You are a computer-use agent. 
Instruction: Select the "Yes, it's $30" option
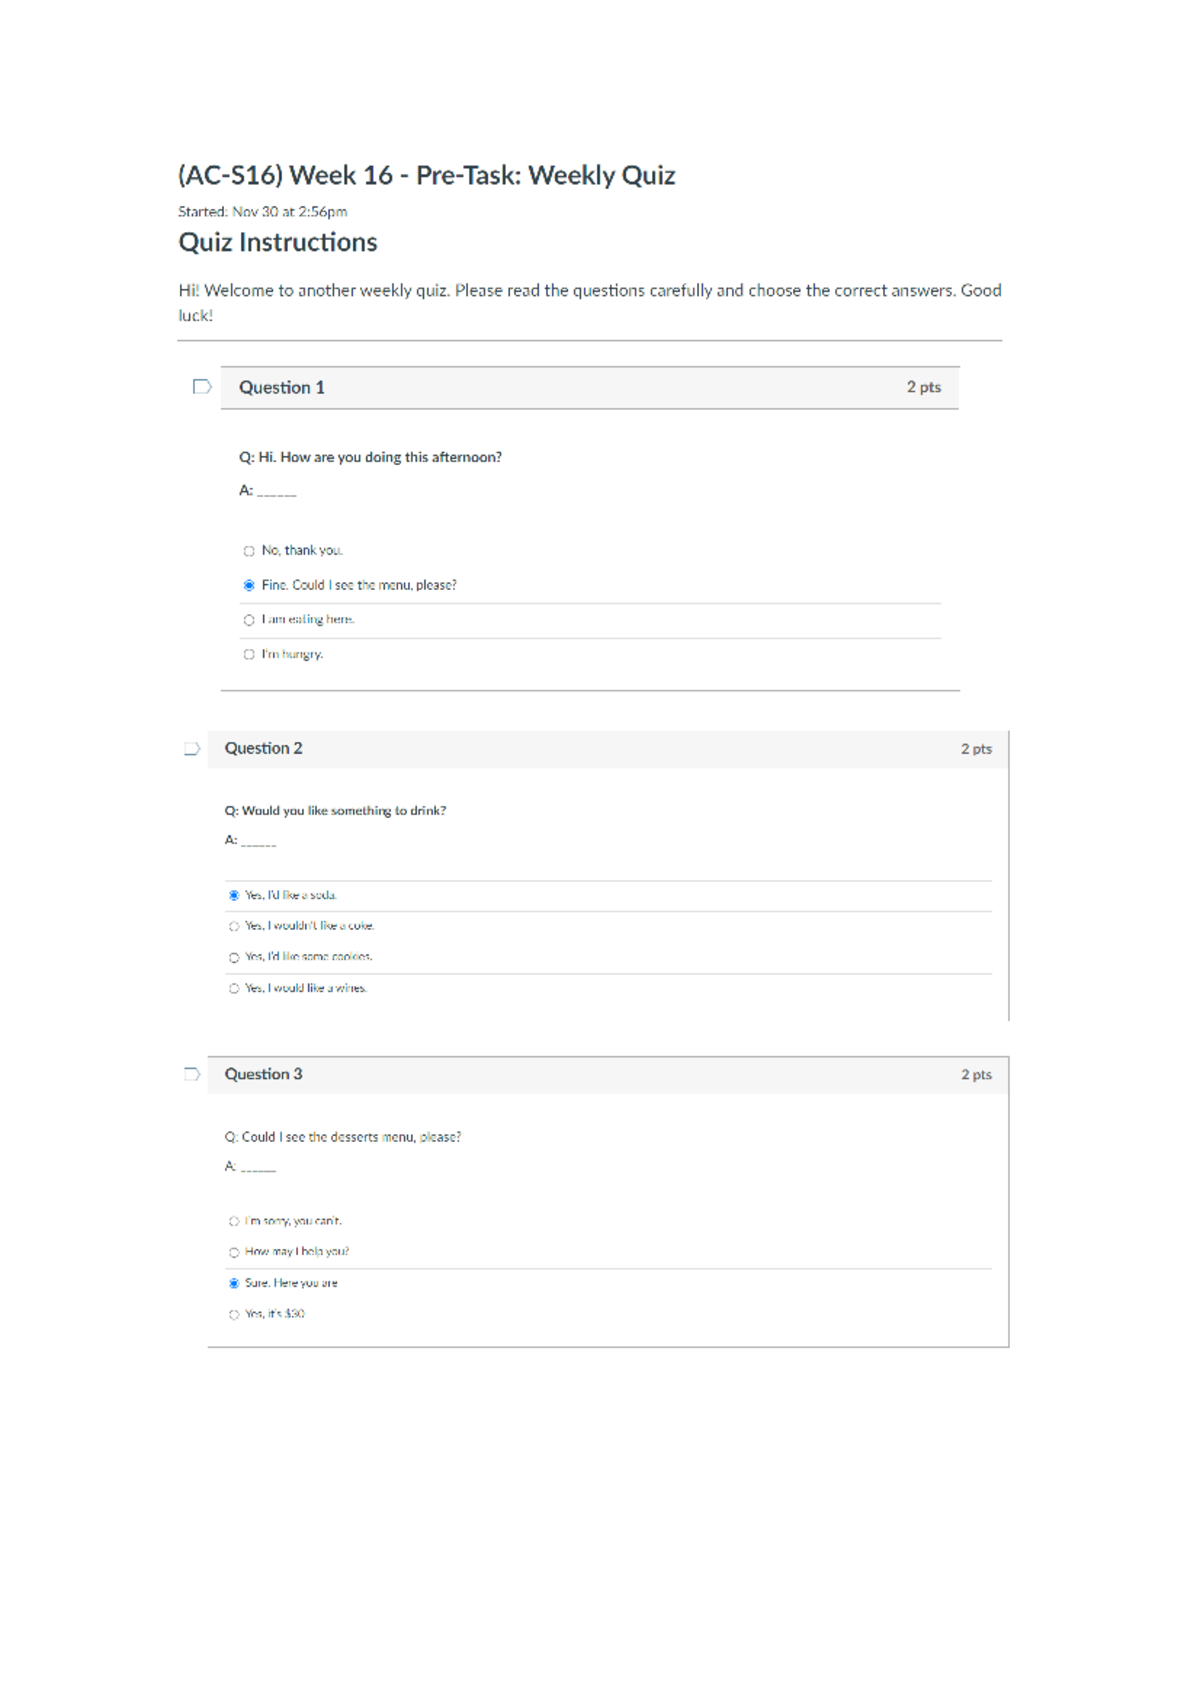pos(234,1315)
